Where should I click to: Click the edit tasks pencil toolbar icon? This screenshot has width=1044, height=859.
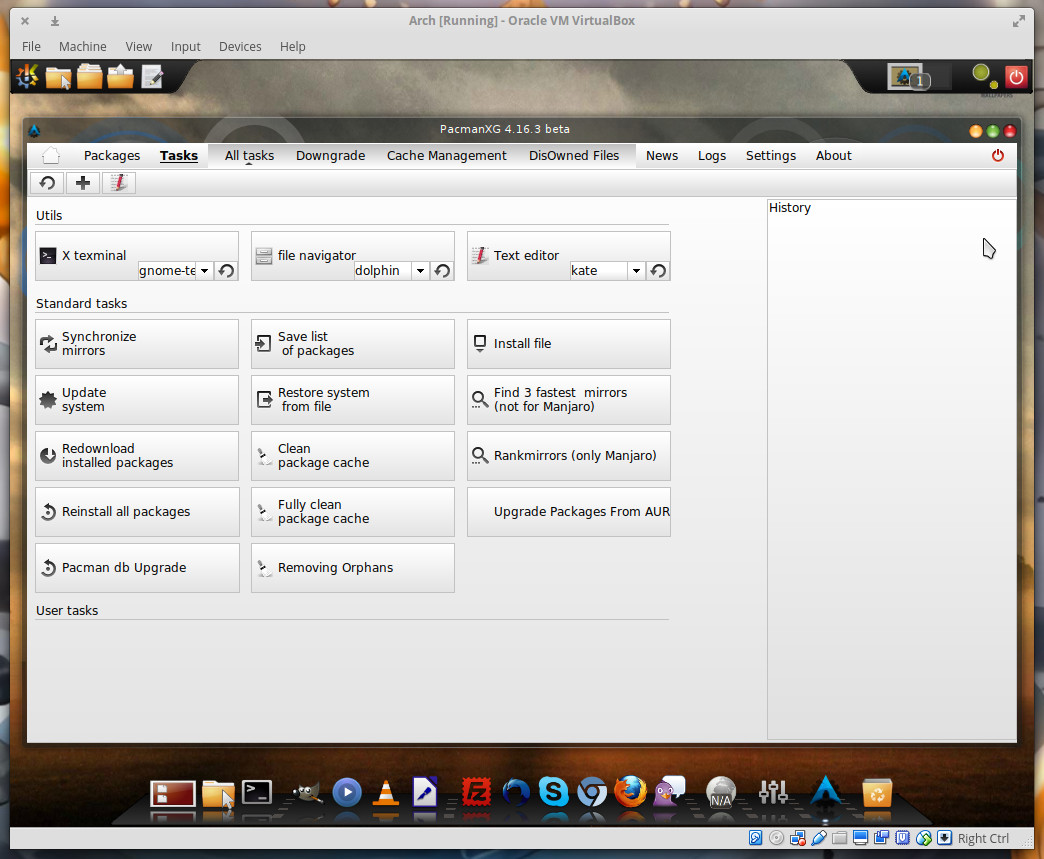point(119,182)
